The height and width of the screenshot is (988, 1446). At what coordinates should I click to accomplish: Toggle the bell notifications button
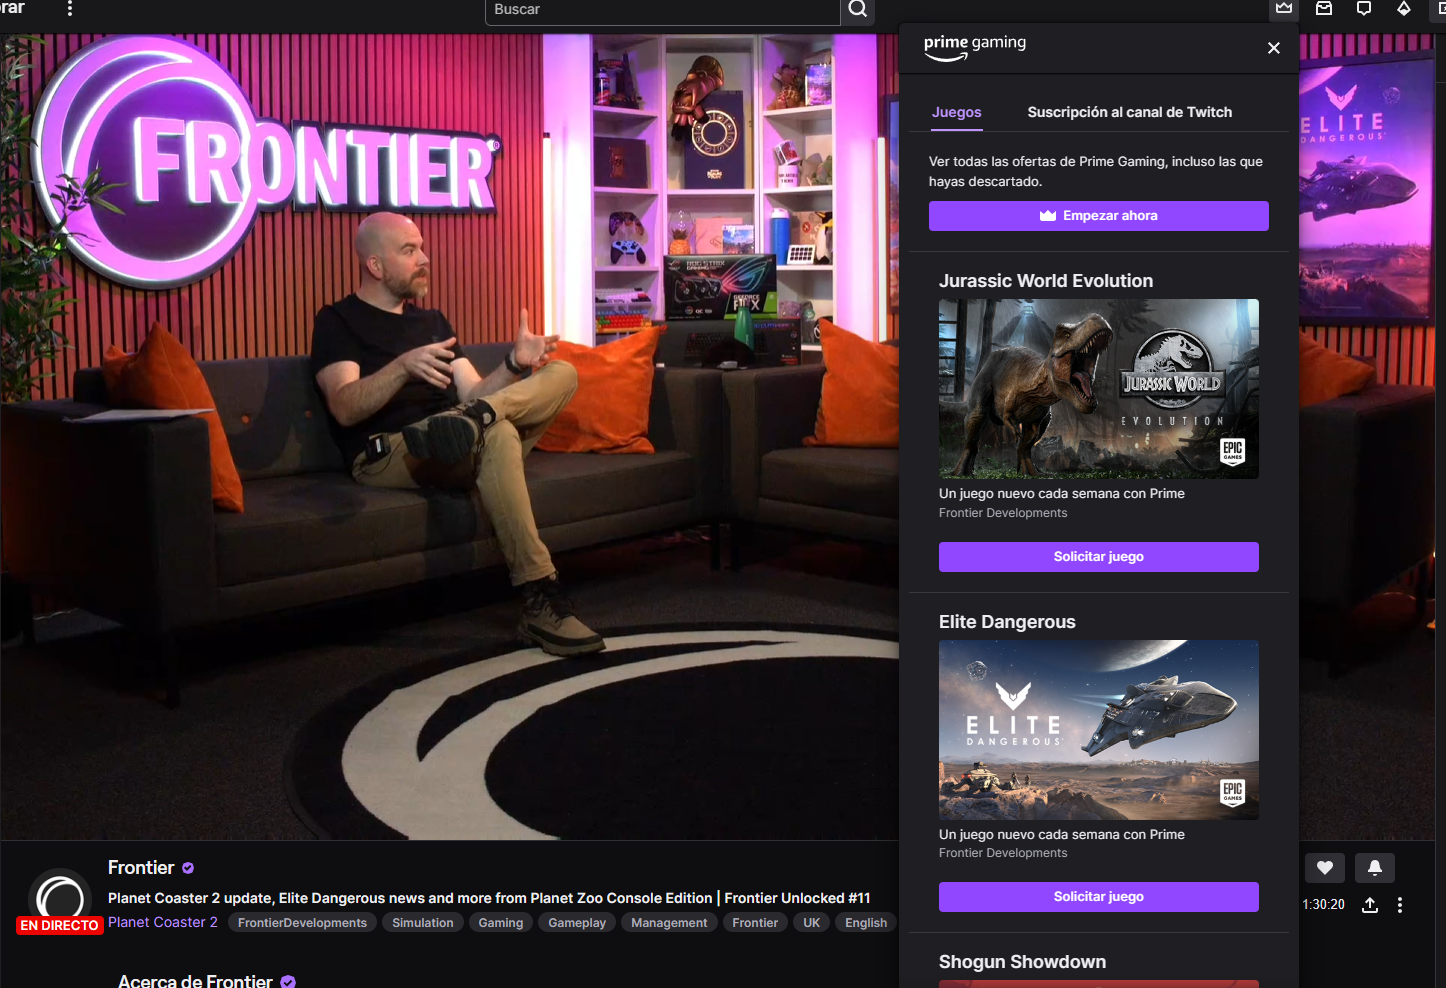click(1375, 868)
